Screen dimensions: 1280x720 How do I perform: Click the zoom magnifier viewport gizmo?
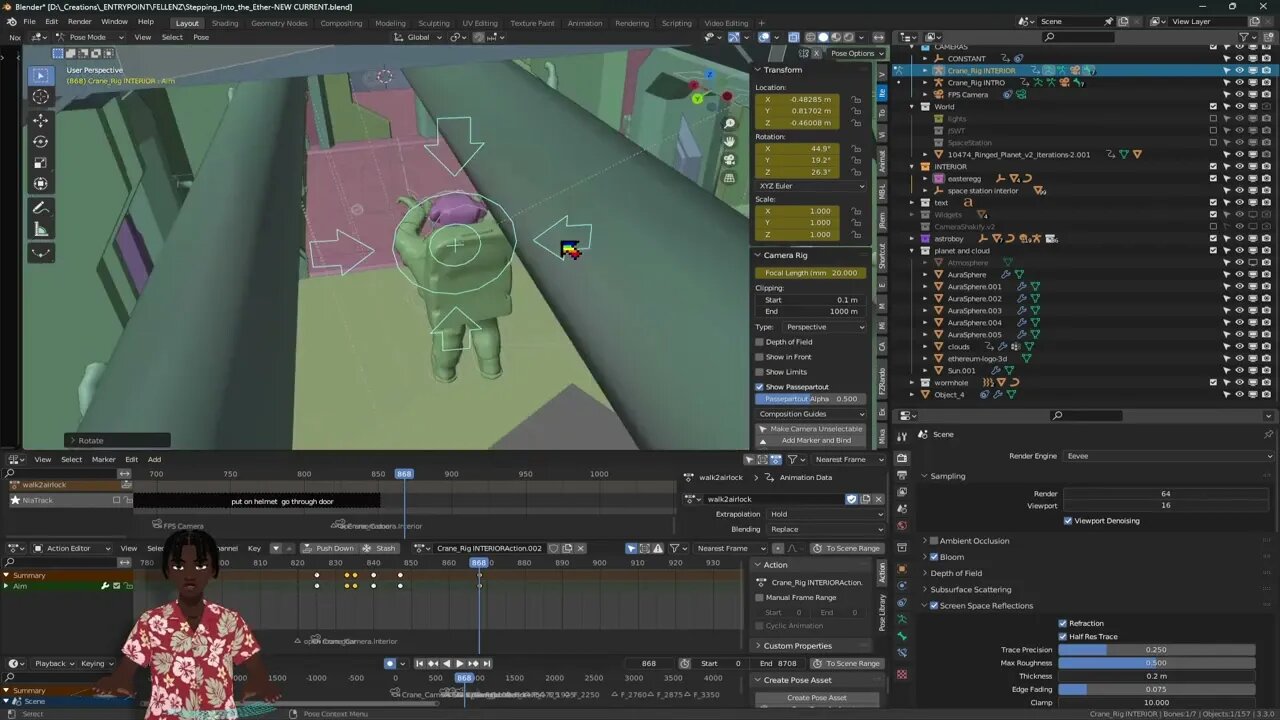tap(730, 124)
